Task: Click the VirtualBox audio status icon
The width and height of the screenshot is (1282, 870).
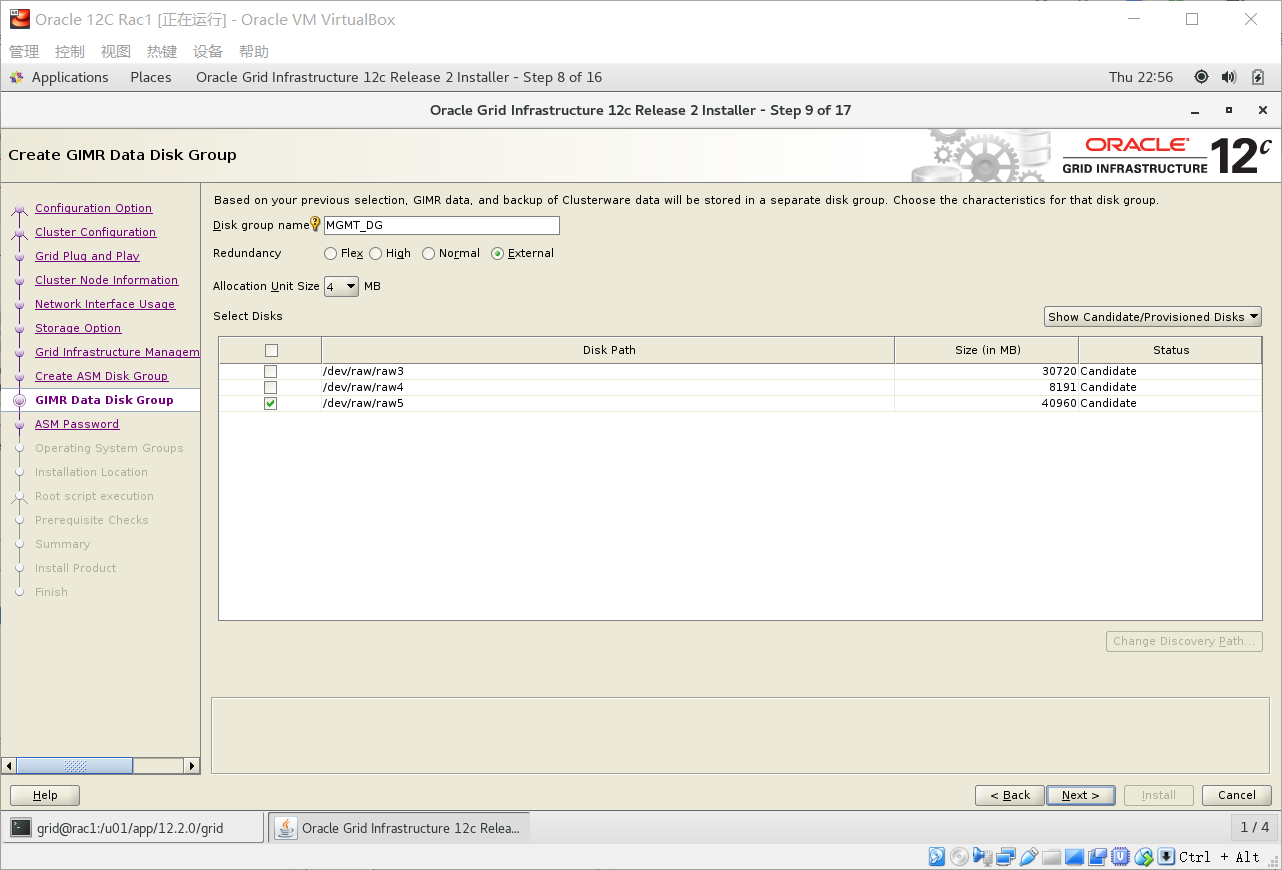Action: (982, 857)
